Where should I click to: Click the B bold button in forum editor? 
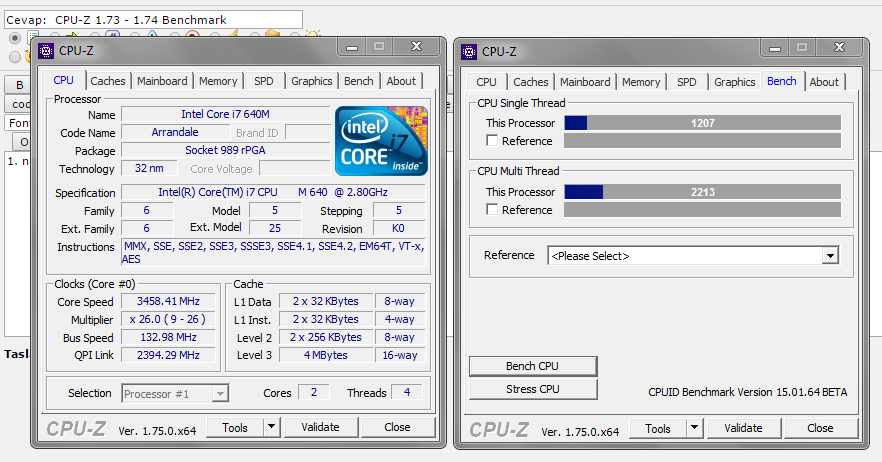coord(19,85)
